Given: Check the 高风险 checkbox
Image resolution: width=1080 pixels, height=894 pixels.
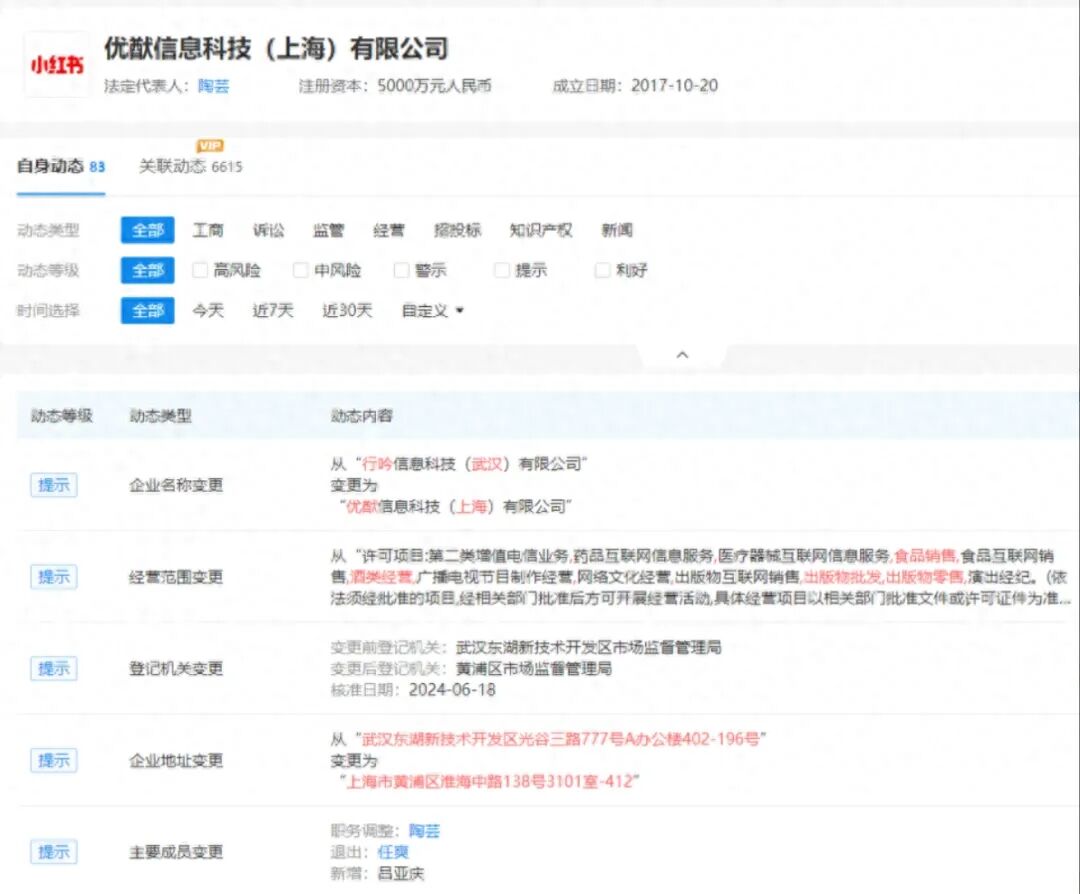Looking at the screenshot, I should click(200, 270).
